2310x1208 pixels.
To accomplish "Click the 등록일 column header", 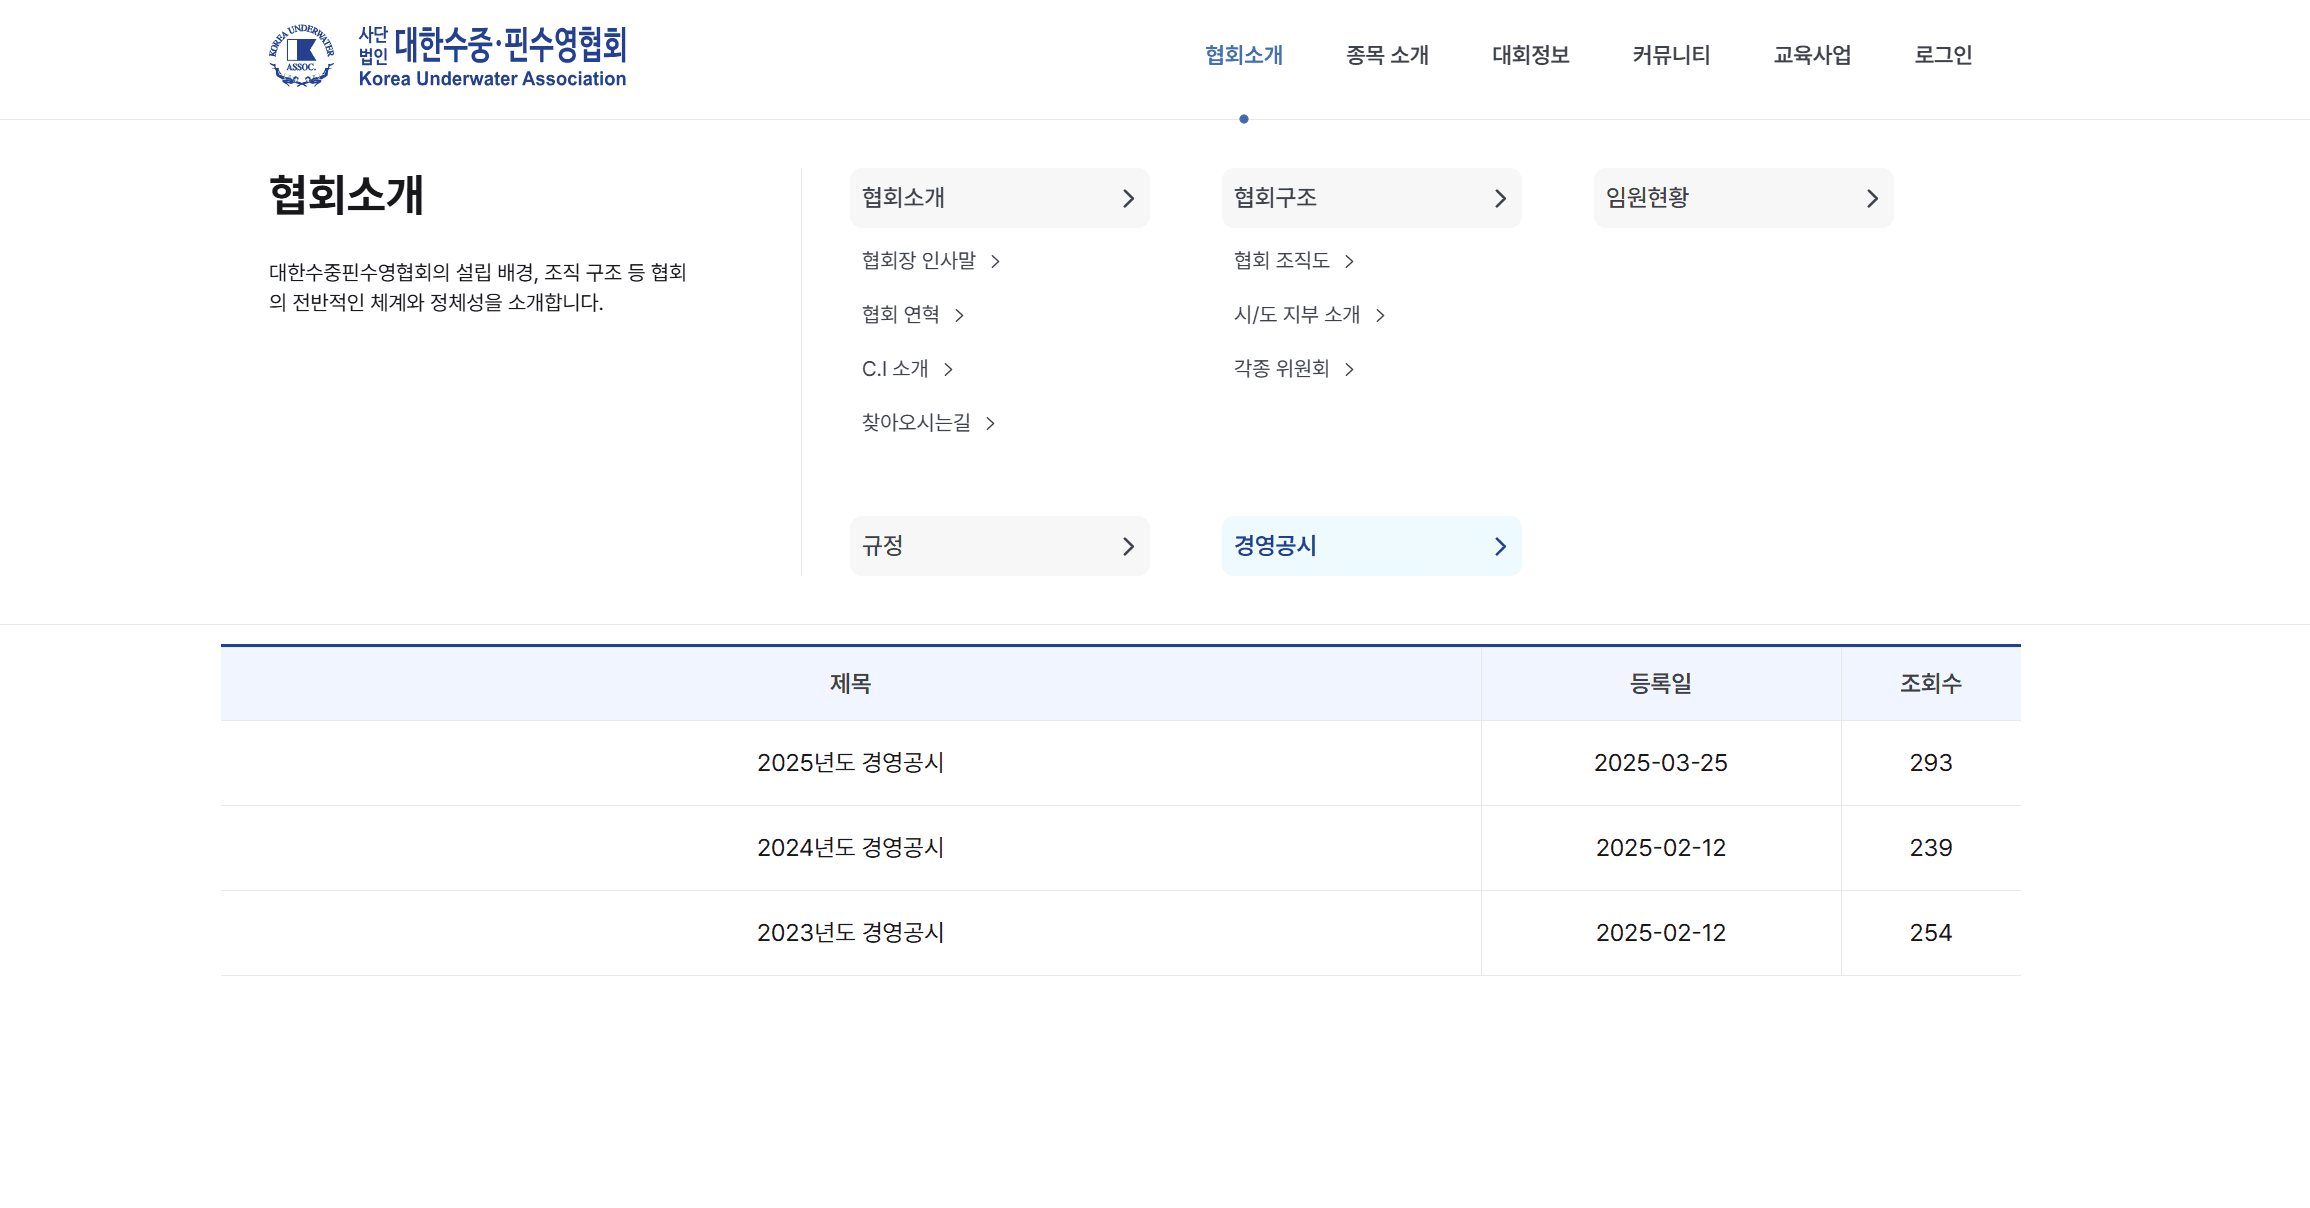I will [1660, 684].
